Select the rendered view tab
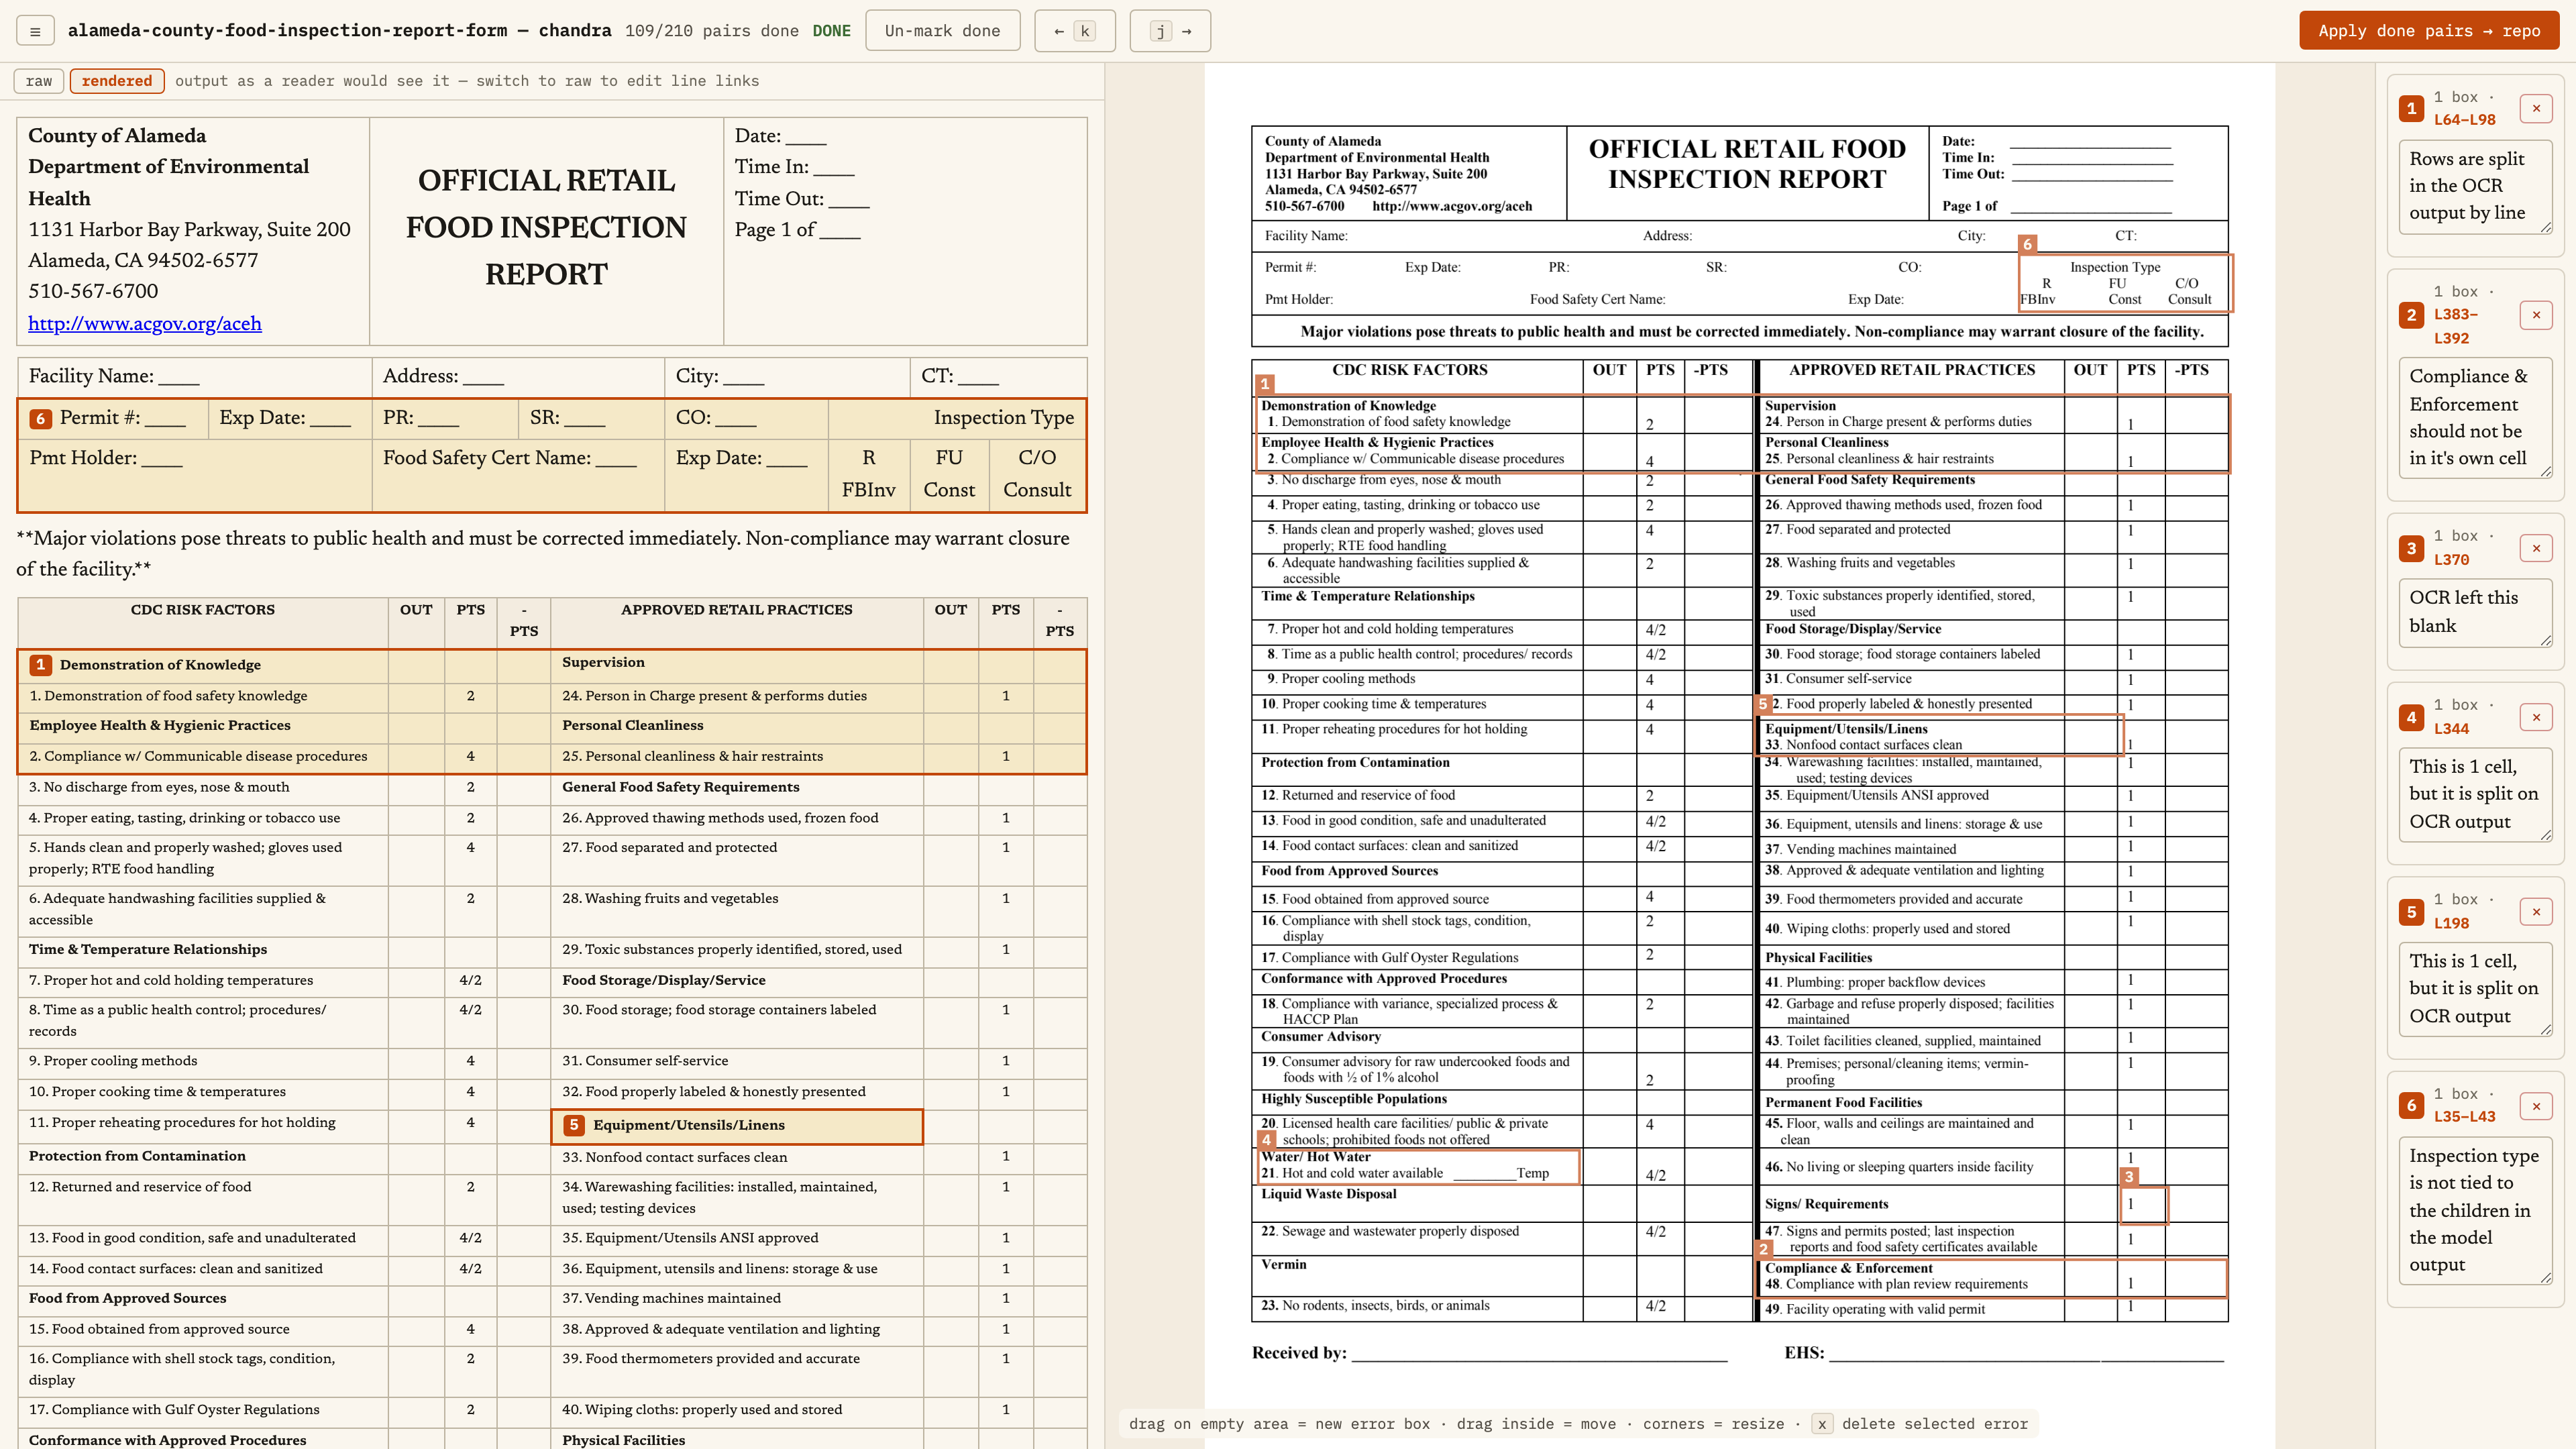 click(x=117, y=81)
